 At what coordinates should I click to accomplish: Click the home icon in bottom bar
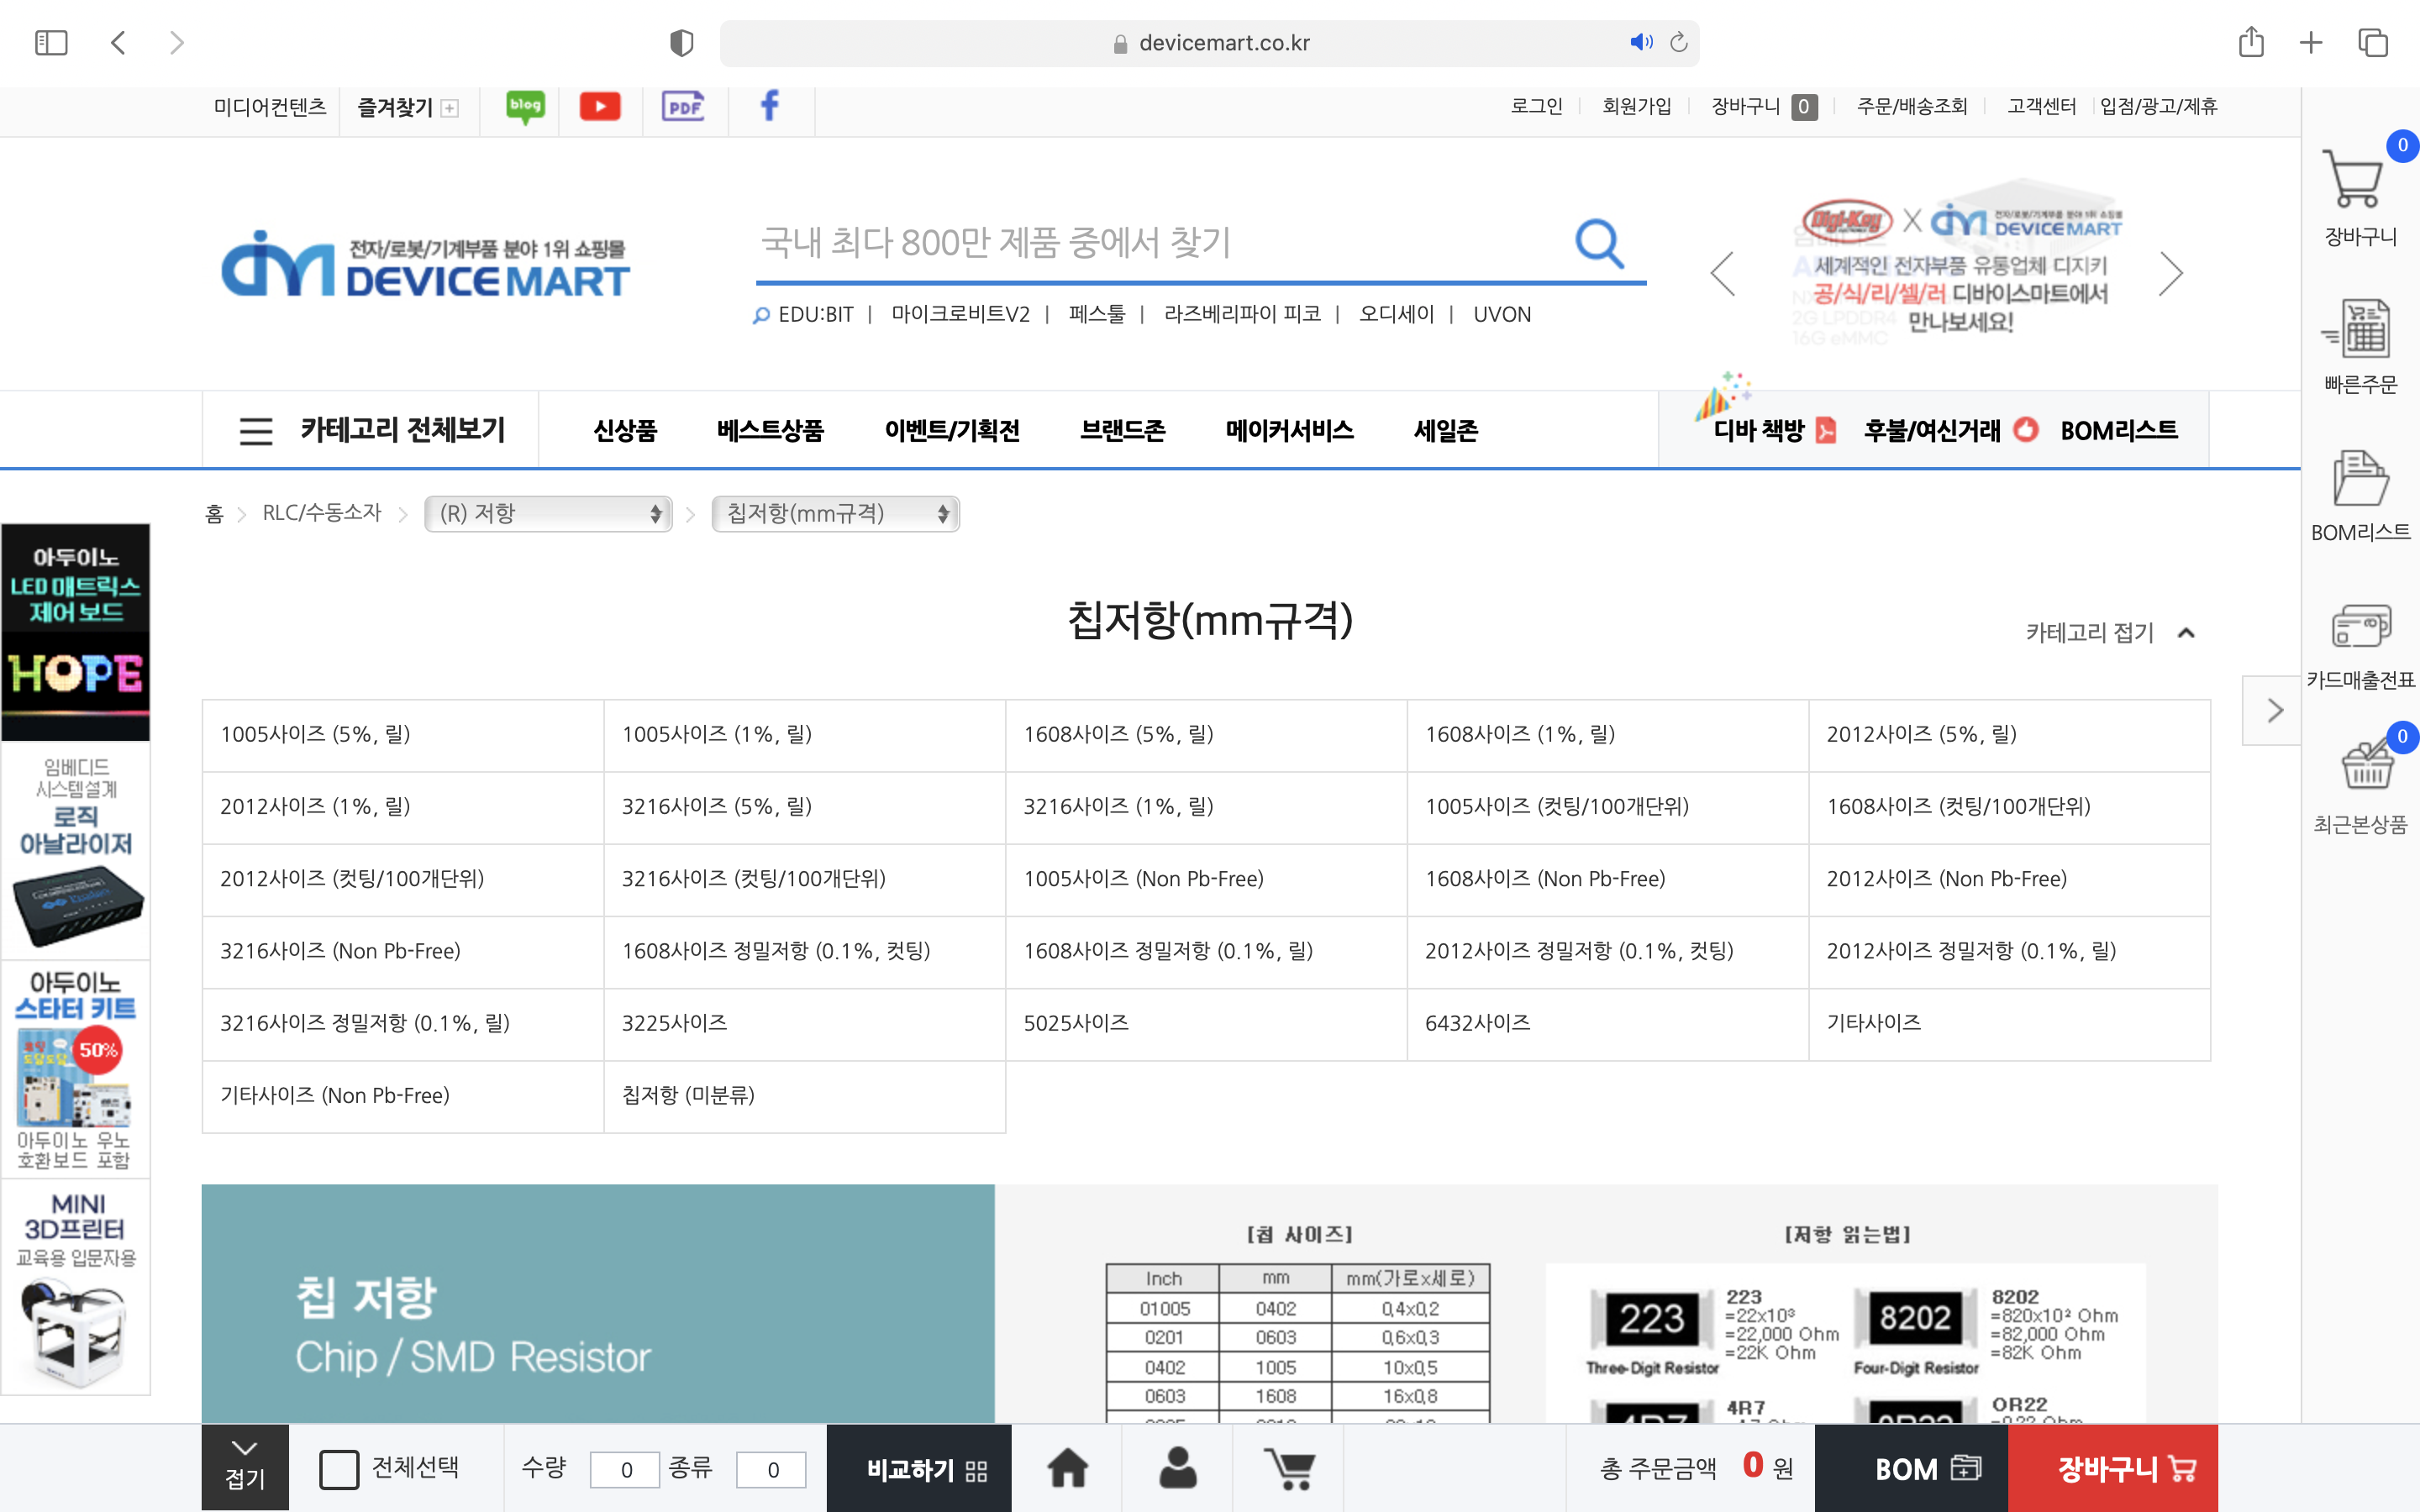pyautogui.click(x=1067, y=1468)
